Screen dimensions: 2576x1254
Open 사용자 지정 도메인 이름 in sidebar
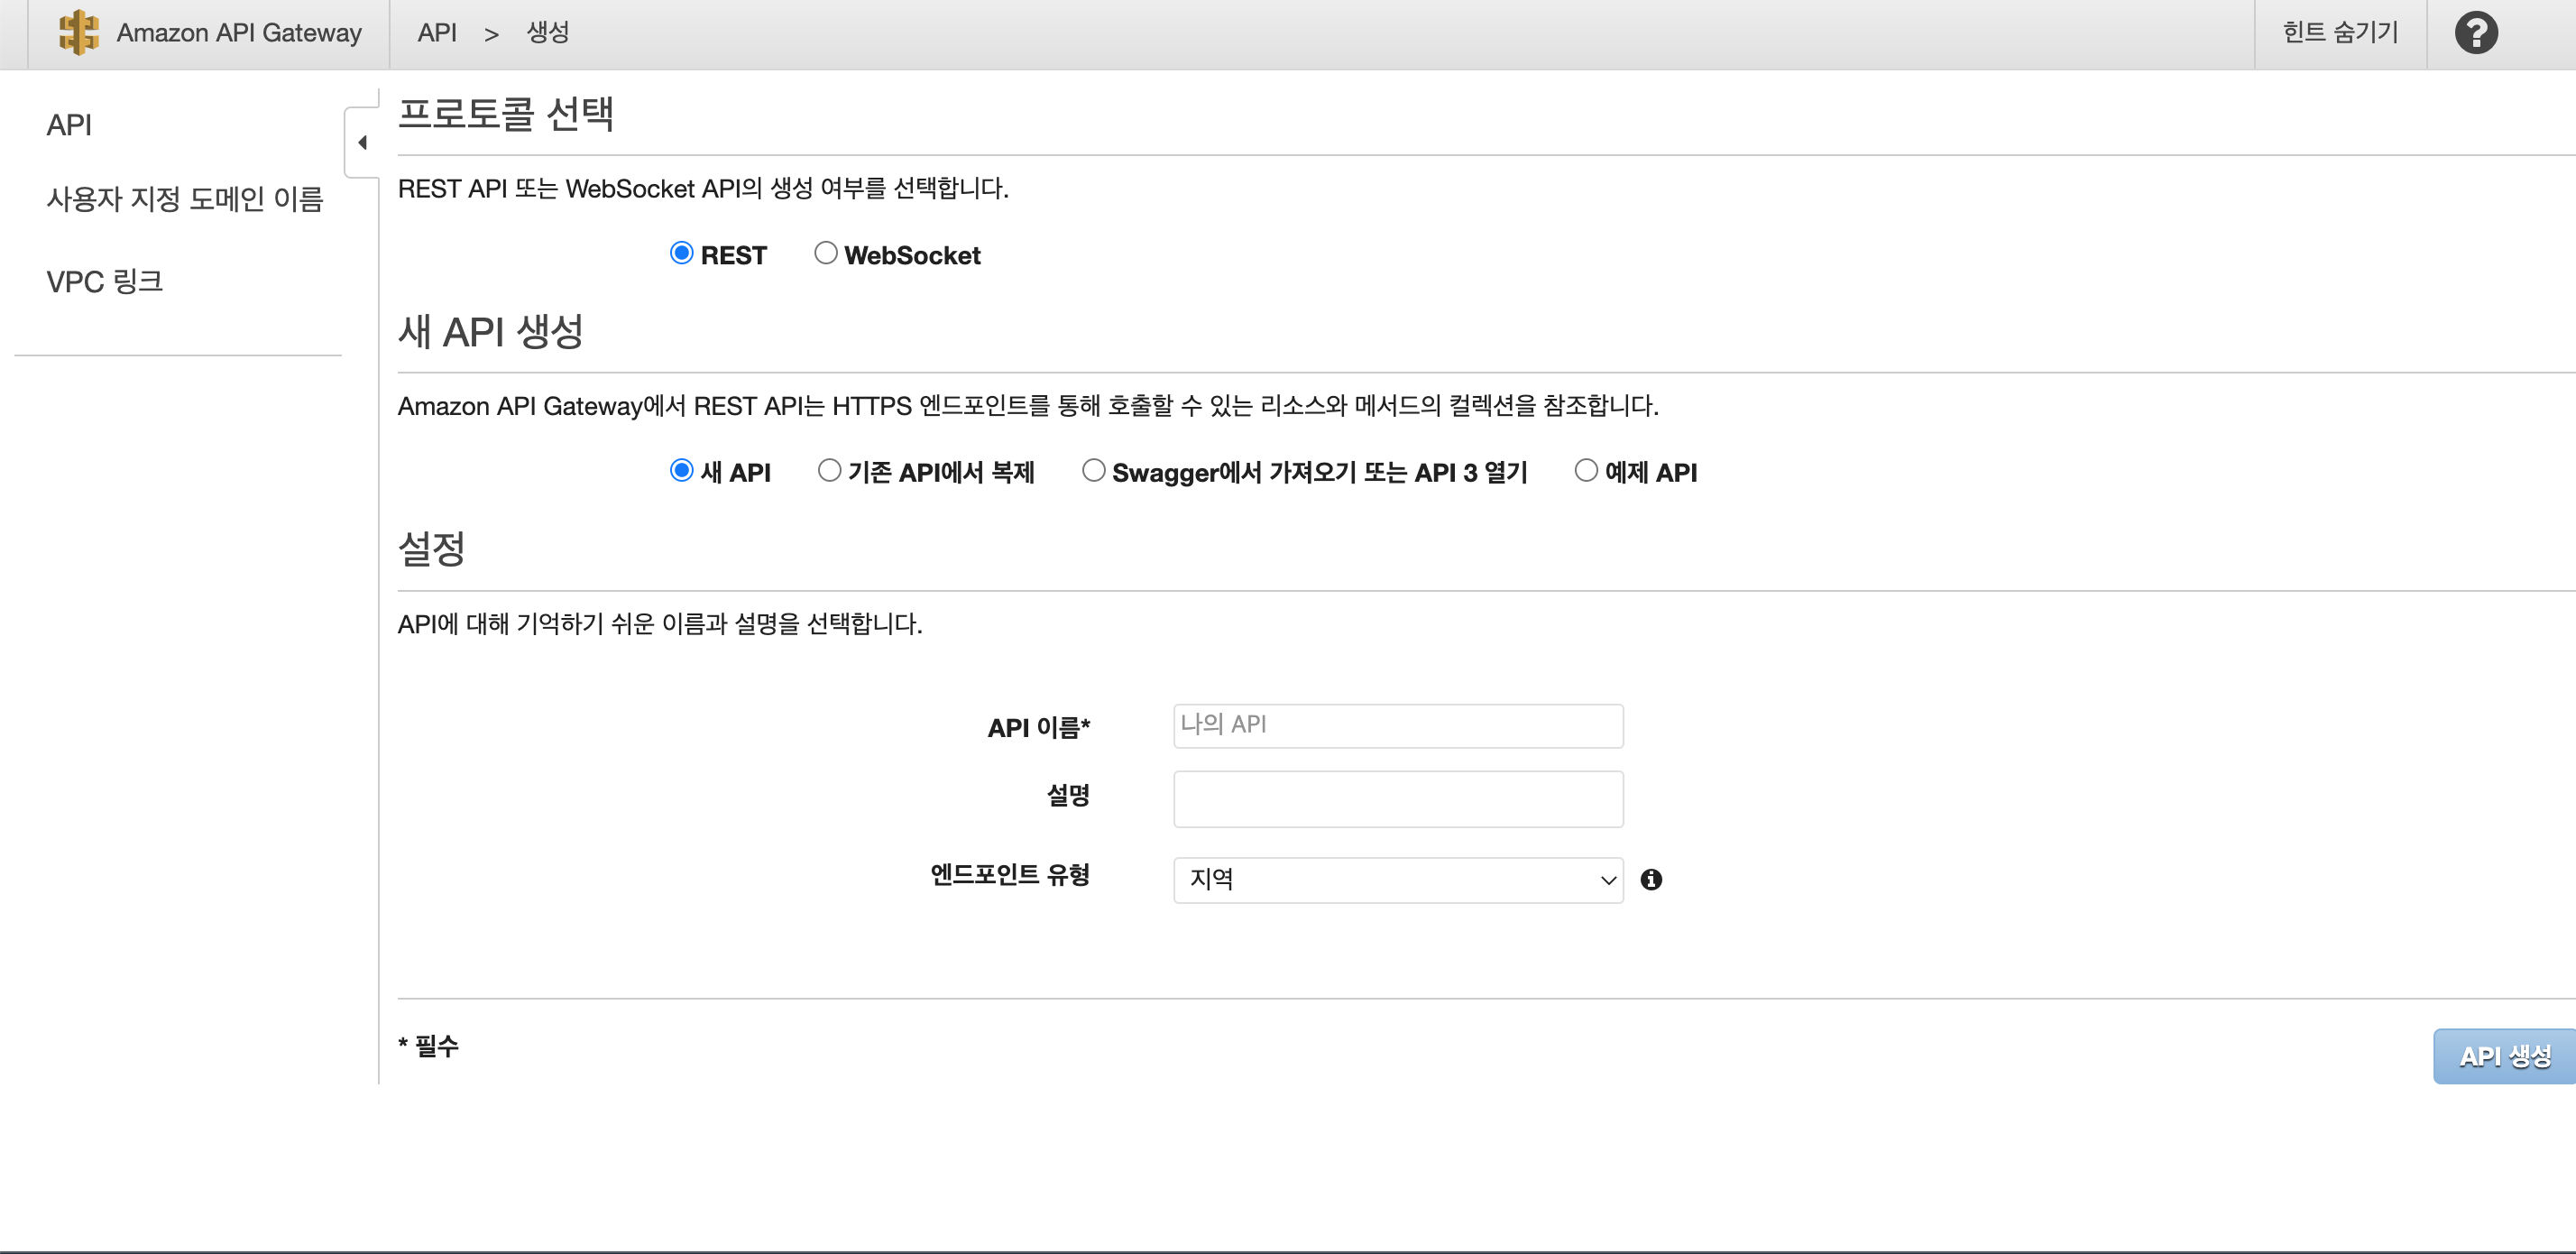185,199
